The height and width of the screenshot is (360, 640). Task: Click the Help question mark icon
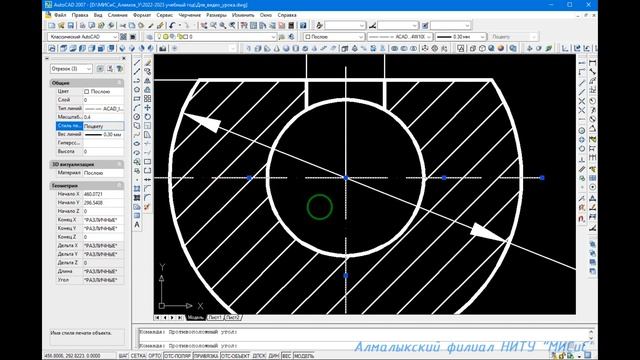(303, 25)
